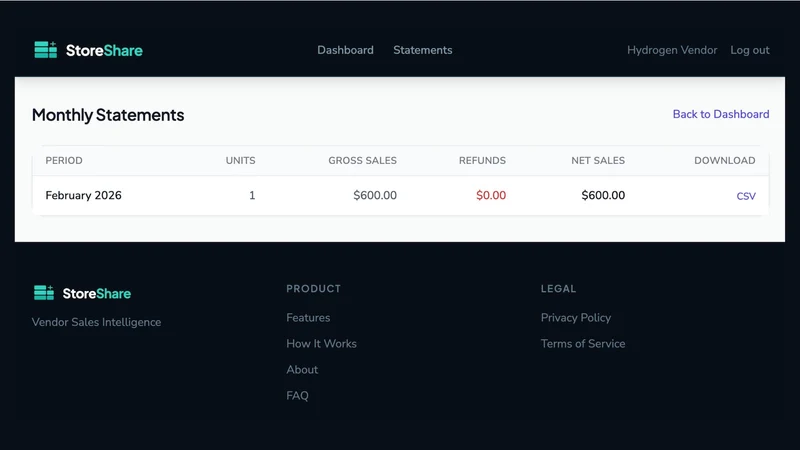
Task: Open the Features footer link
Action: [308, 317]
